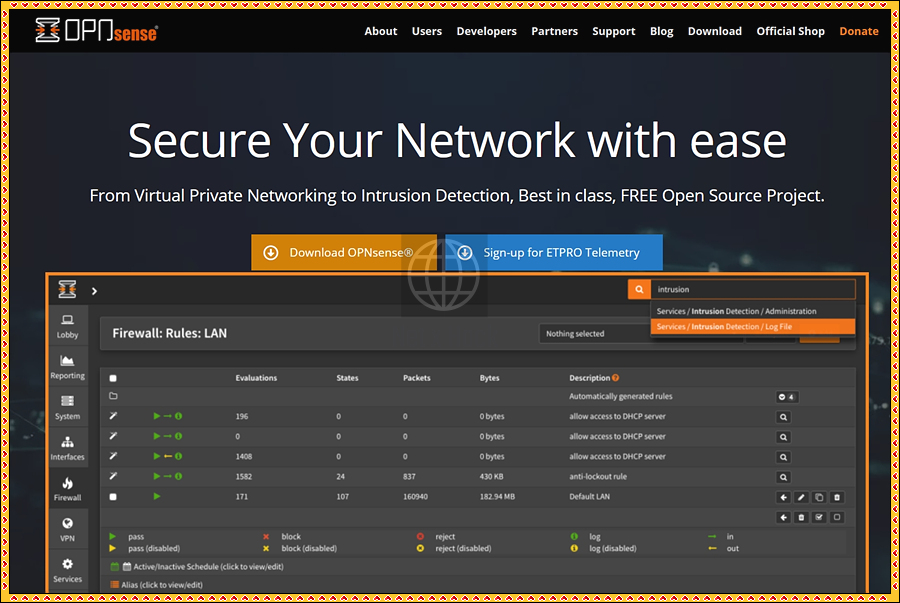
Task: Click magnifier for rule with 196 evaluations
Action: point(783,417)
